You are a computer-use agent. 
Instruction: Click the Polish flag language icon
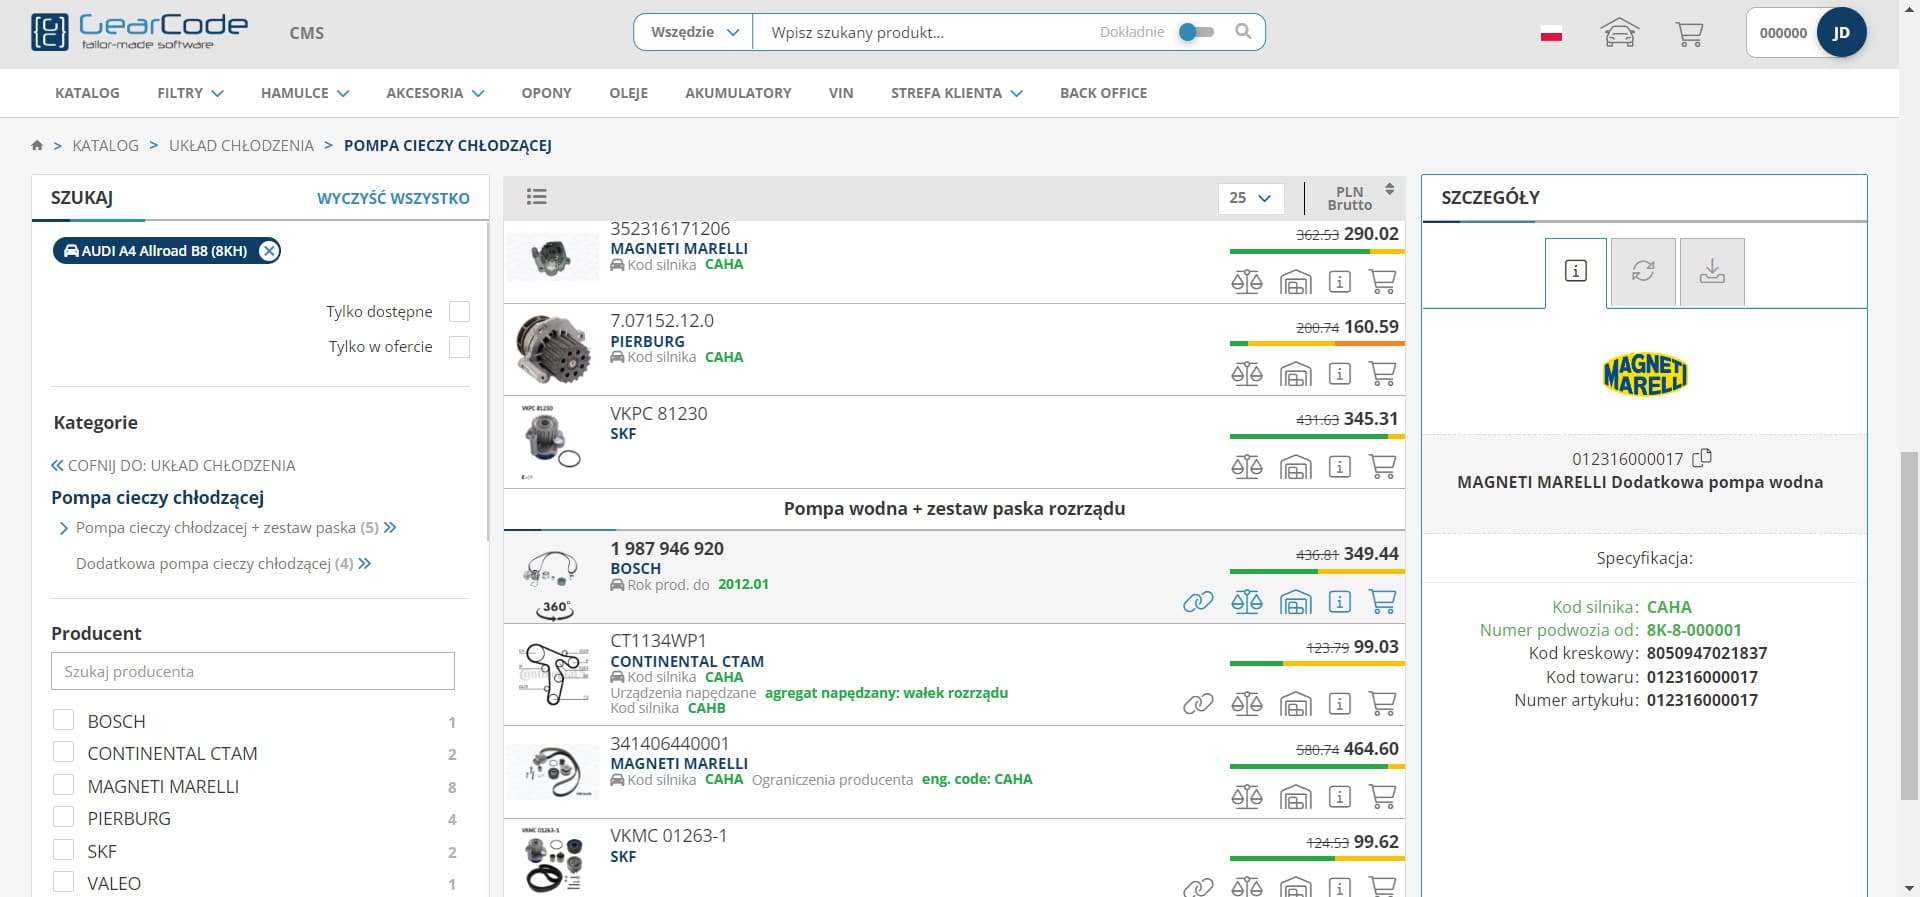point(1551,34)
